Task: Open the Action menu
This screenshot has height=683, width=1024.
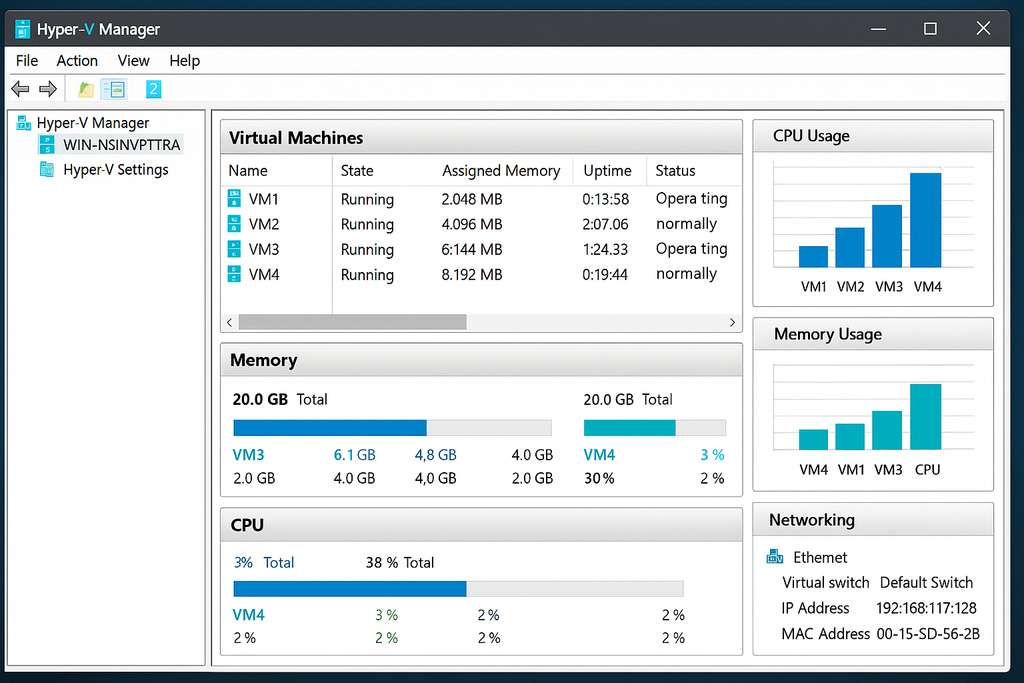Action: [x=77, y=61]
